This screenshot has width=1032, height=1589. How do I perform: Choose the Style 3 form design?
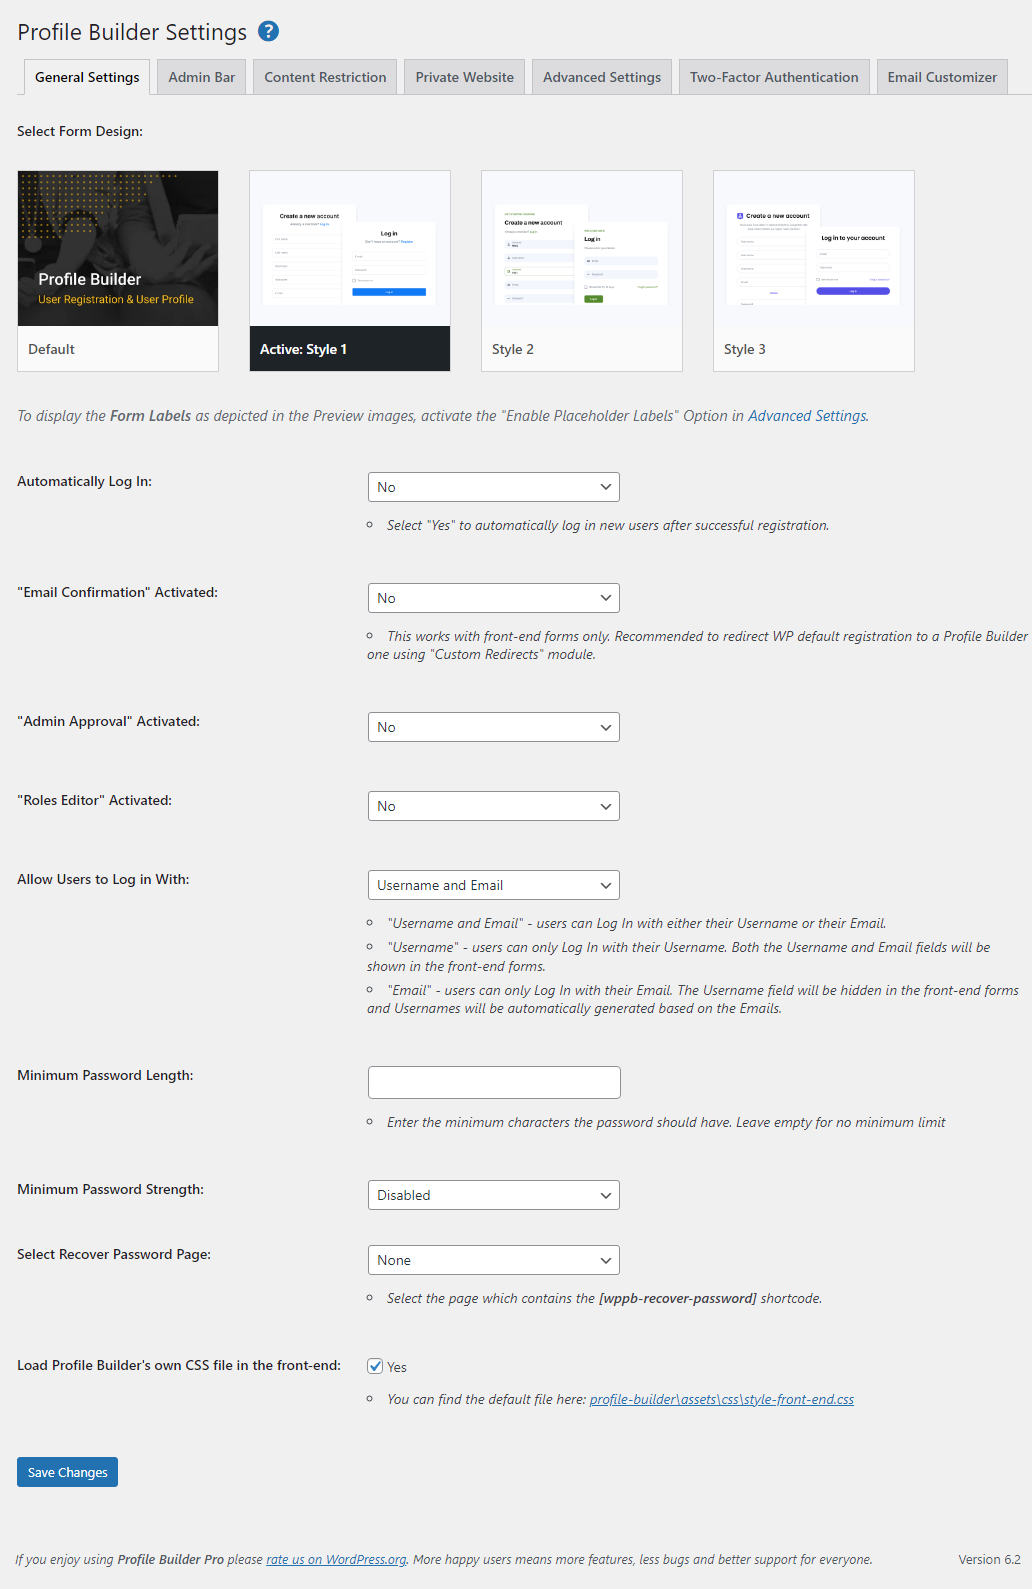pyautogui.click(x=814, y=271)
